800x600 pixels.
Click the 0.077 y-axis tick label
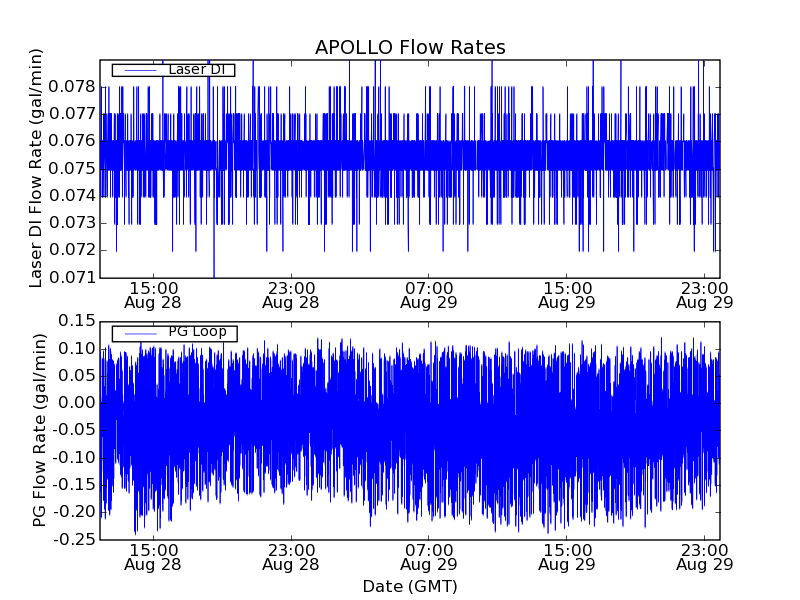72,114
